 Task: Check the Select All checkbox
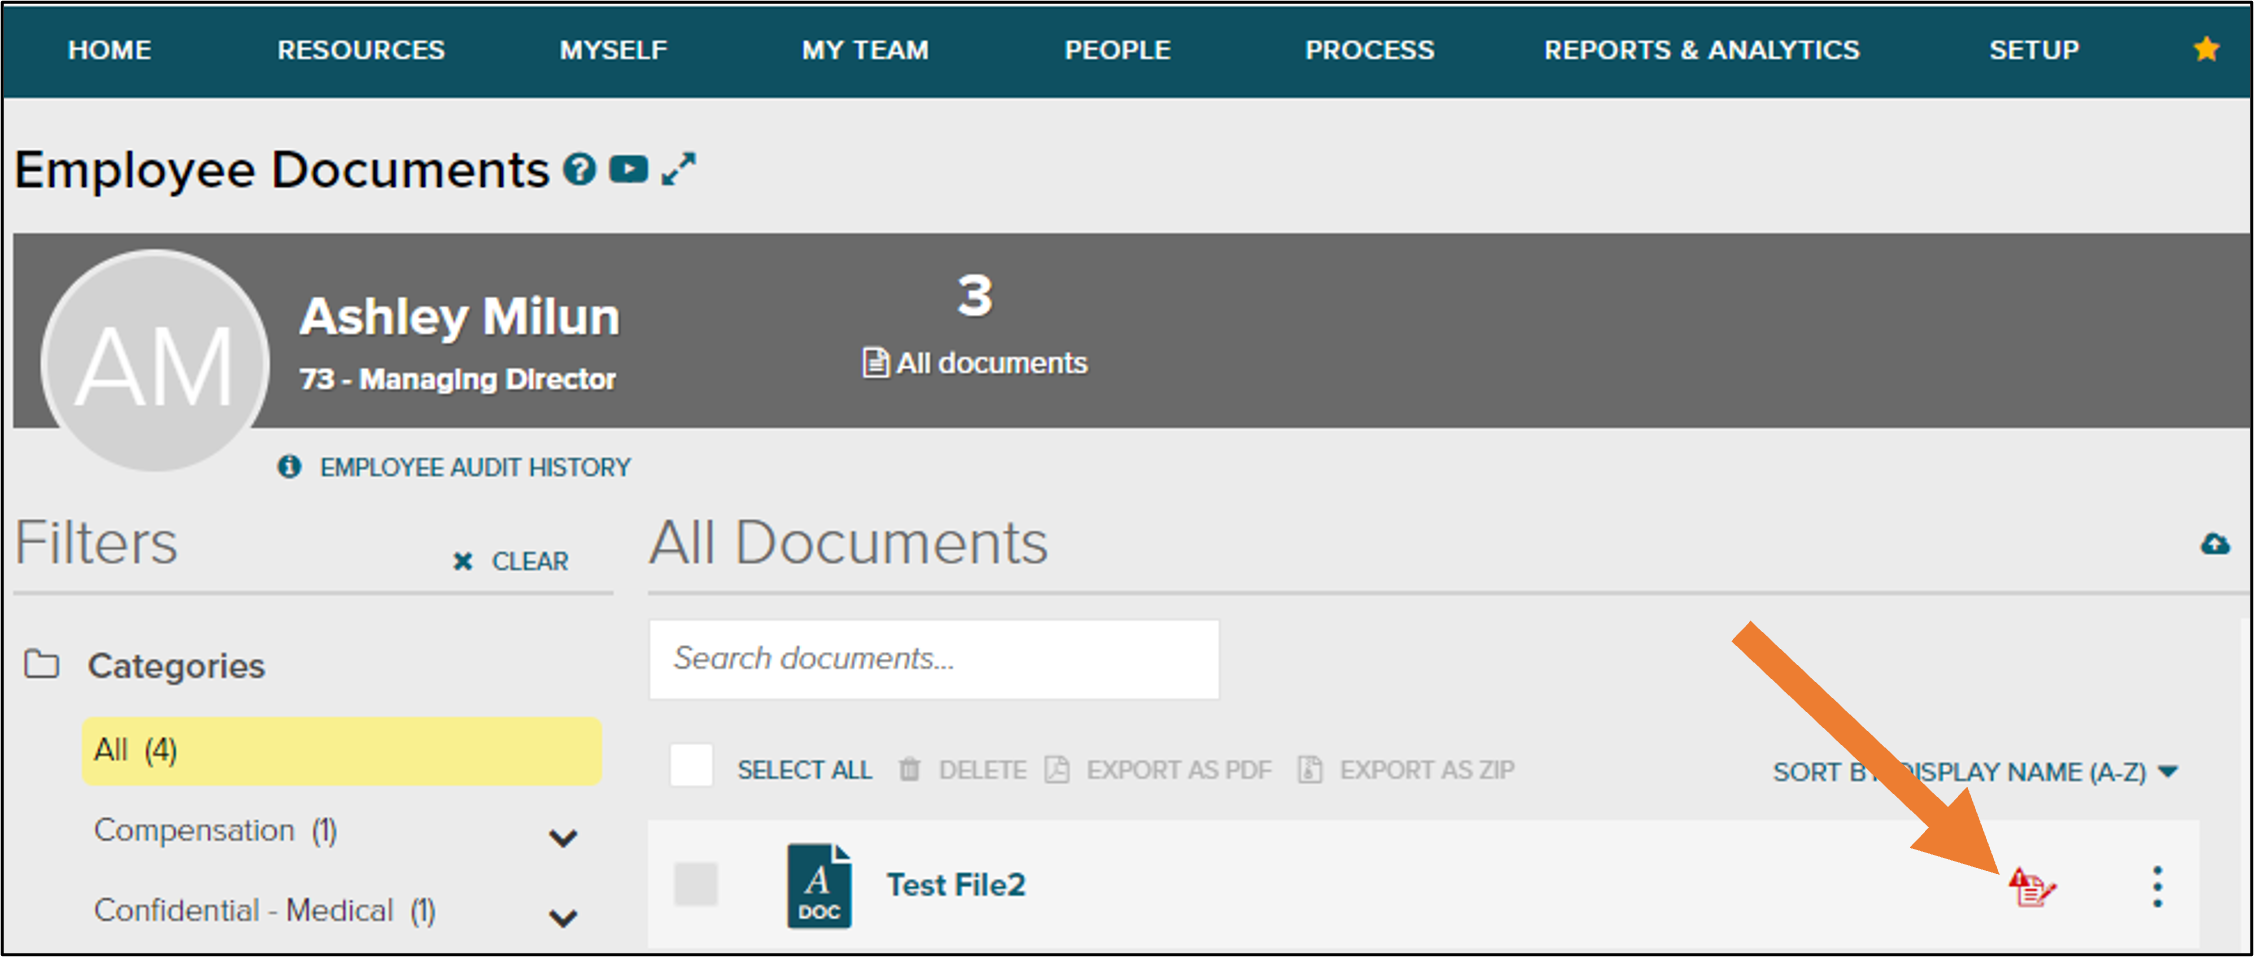692,767
